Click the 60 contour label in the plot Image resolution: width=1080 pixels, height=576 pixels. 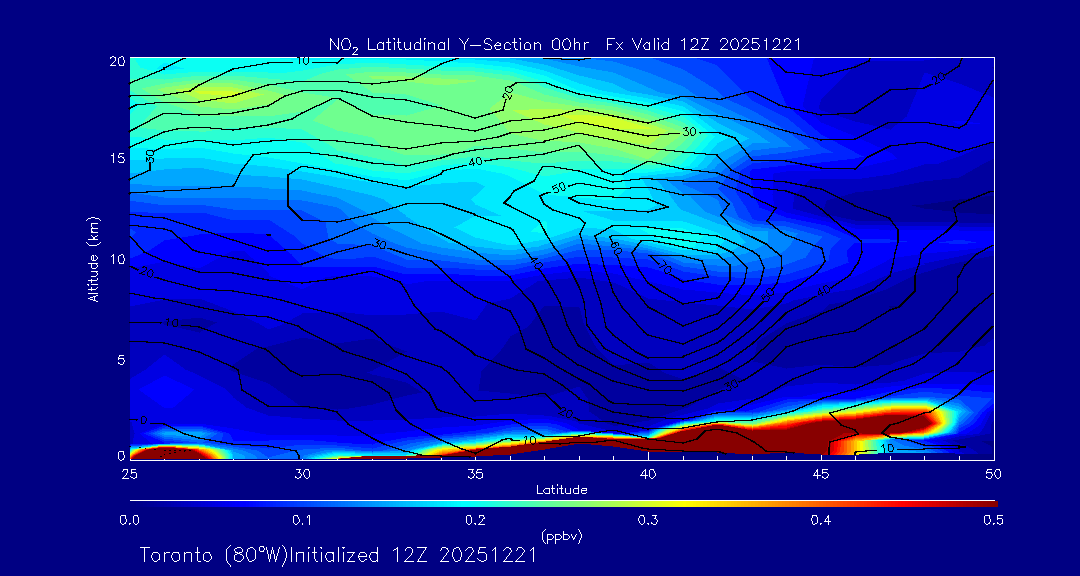(x=615, y=248)
